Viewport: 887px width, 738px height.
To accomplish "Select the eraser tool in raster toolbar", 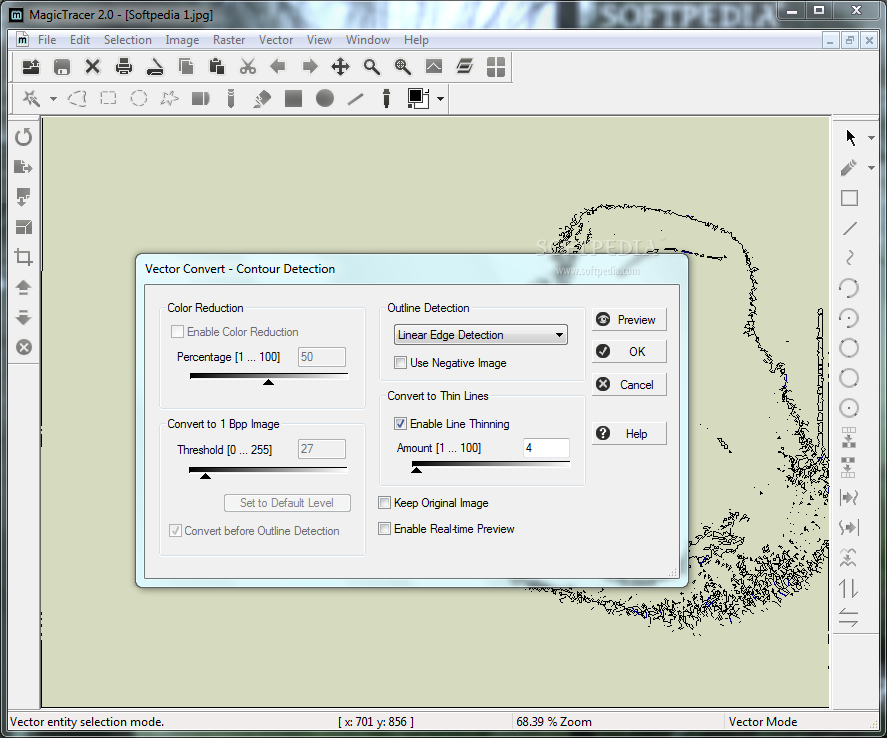I will click(262, 99).
